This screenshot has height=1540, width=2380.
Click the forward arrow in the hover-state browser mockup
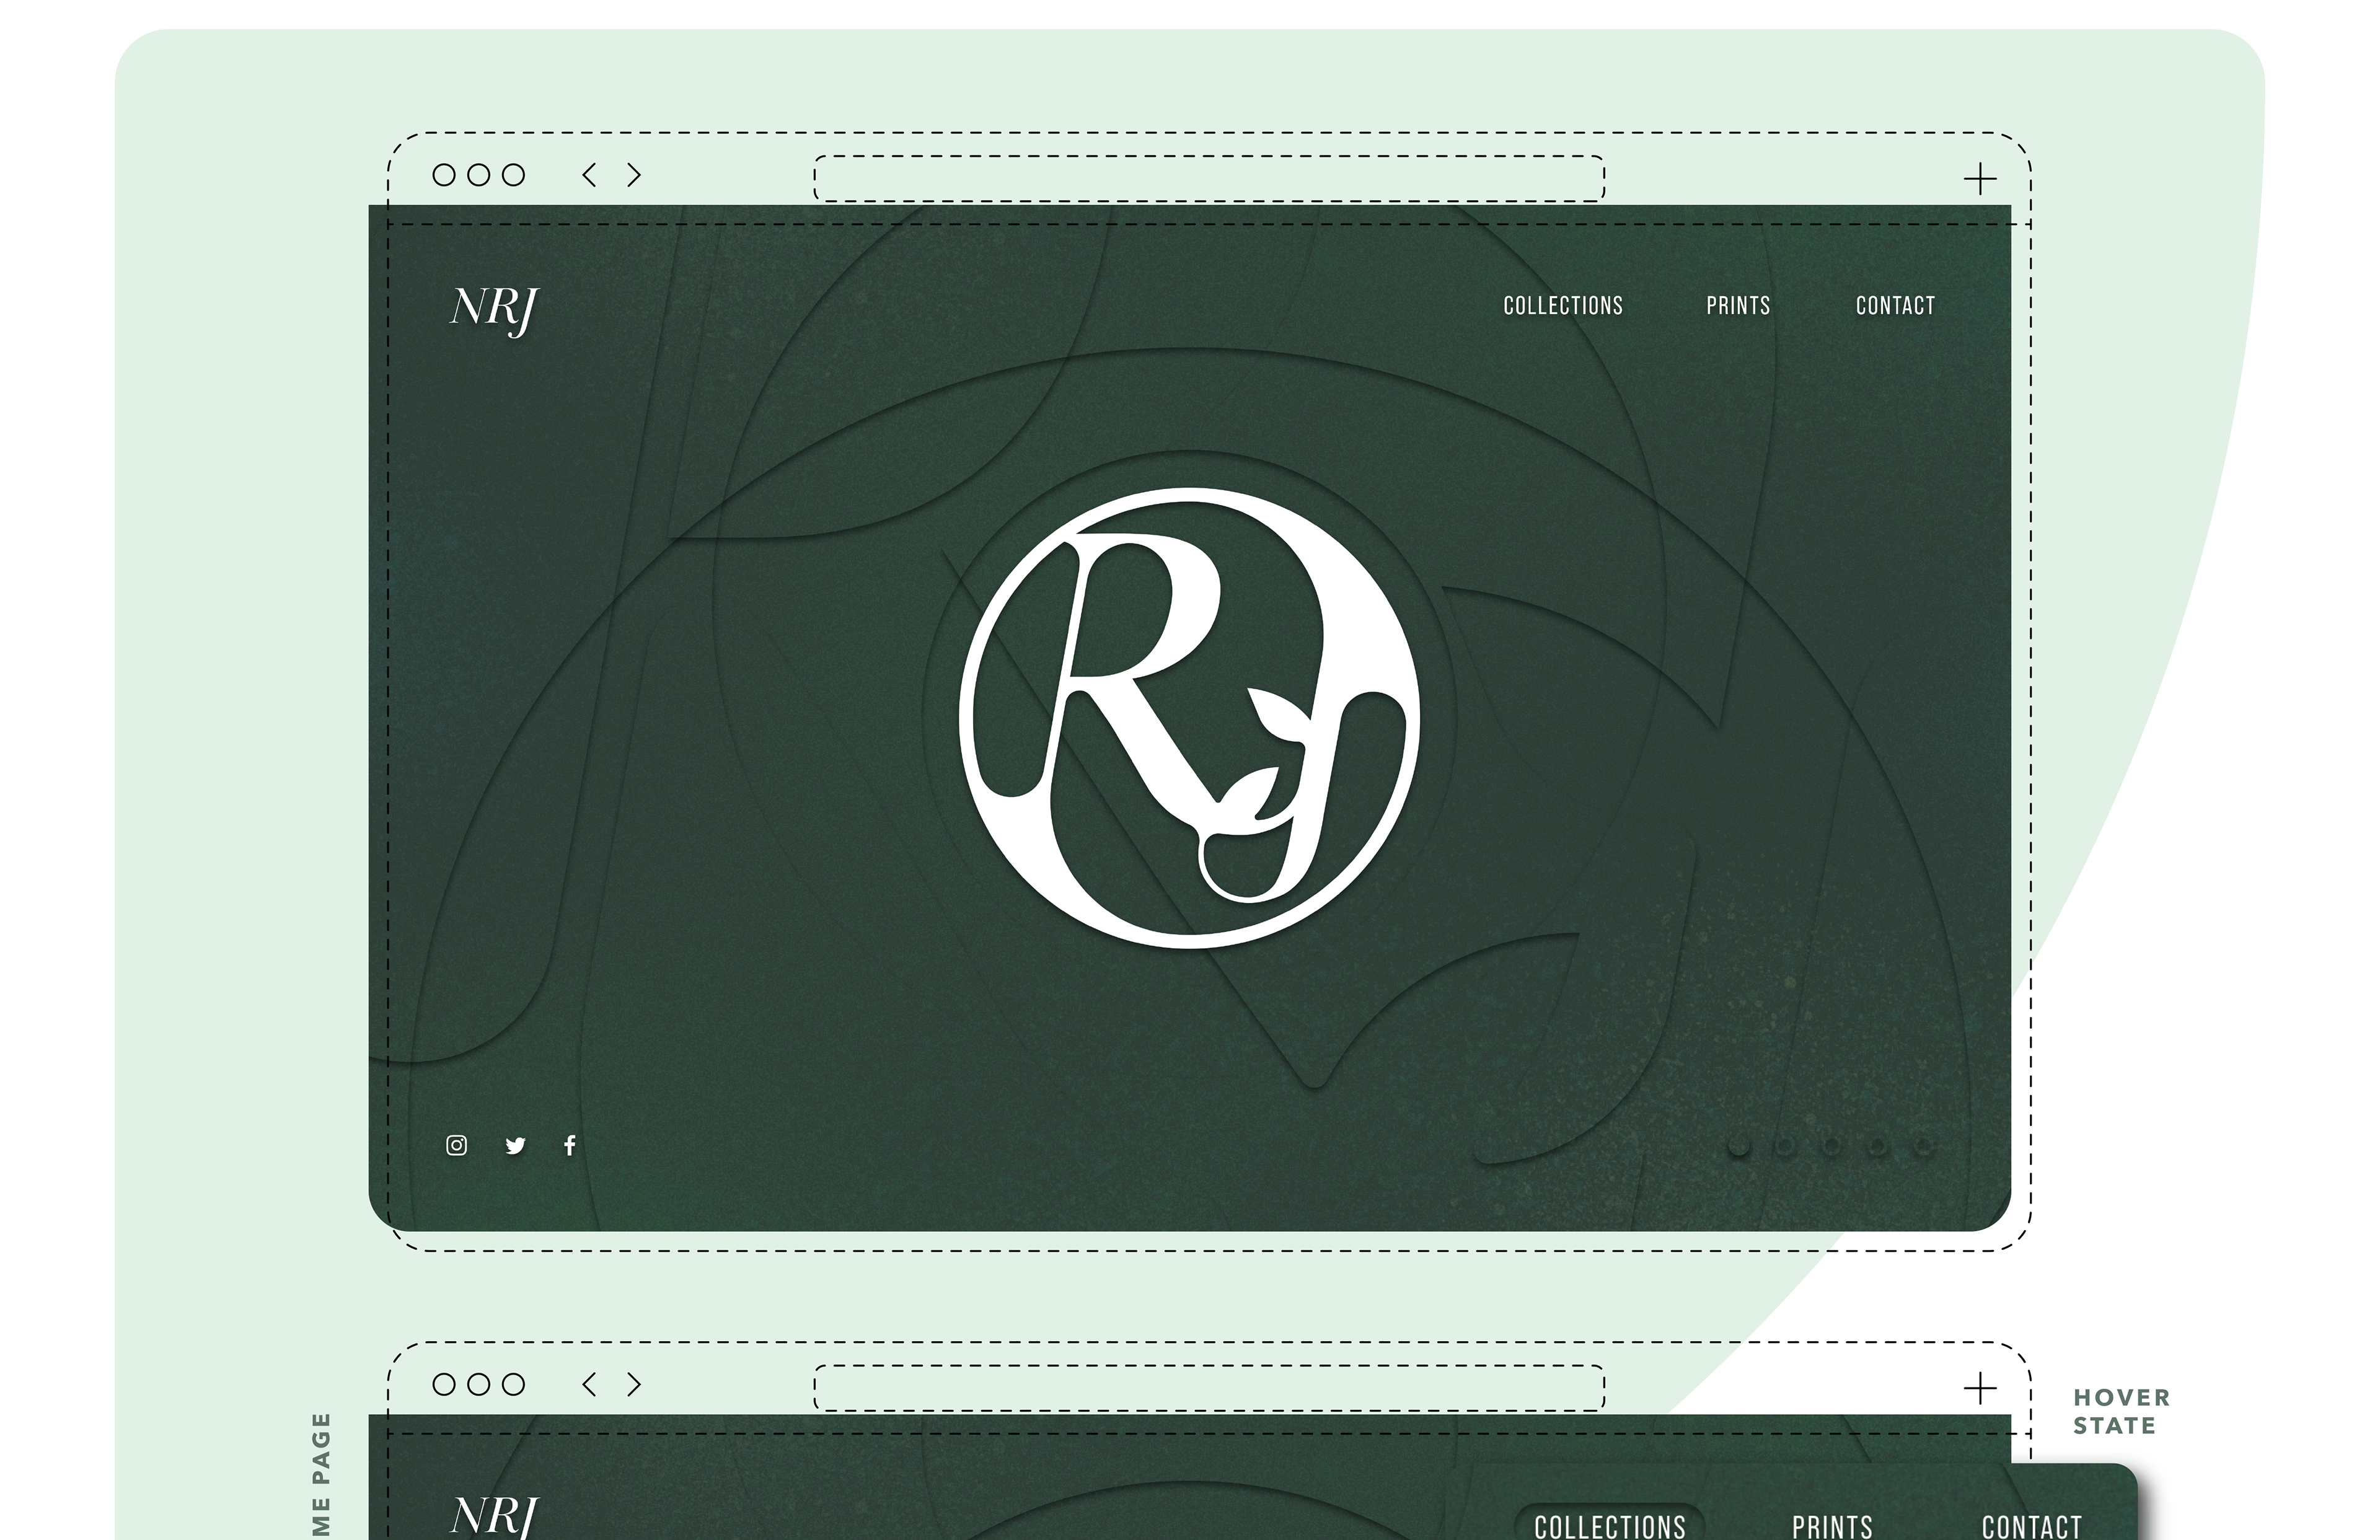coord(634,1384)
